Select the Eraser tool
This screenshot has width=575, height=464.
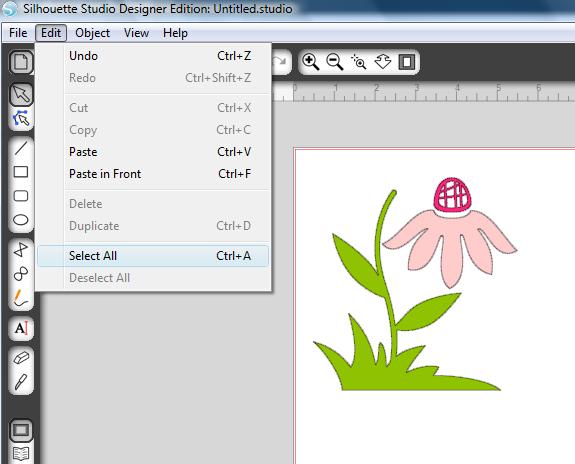click(21, 358)
